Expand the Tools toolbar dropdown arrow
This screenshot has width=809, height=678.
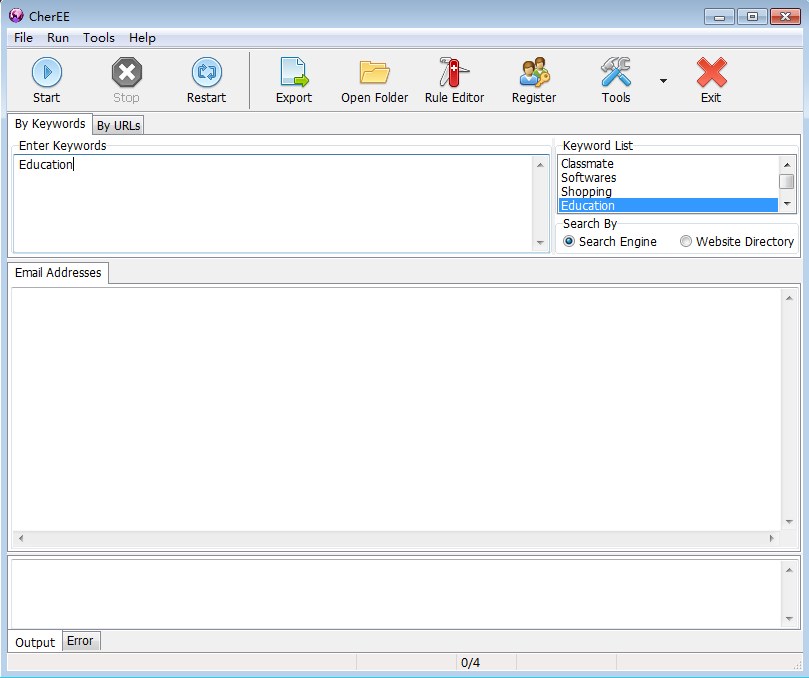[x=663, y=80]
